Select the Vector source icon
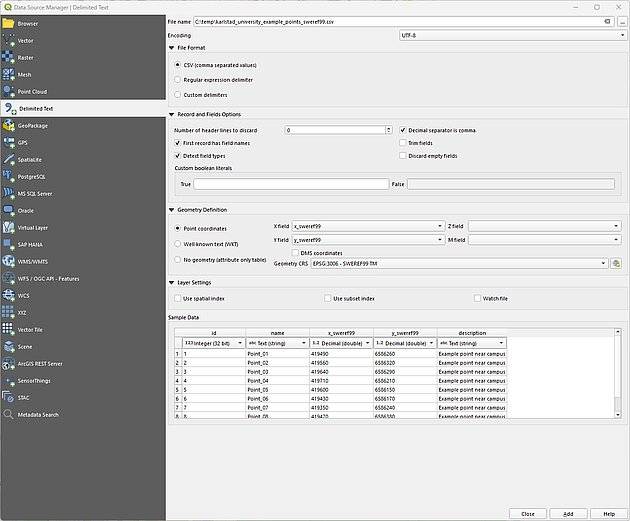The image size is (630, 521). point(8,40)
